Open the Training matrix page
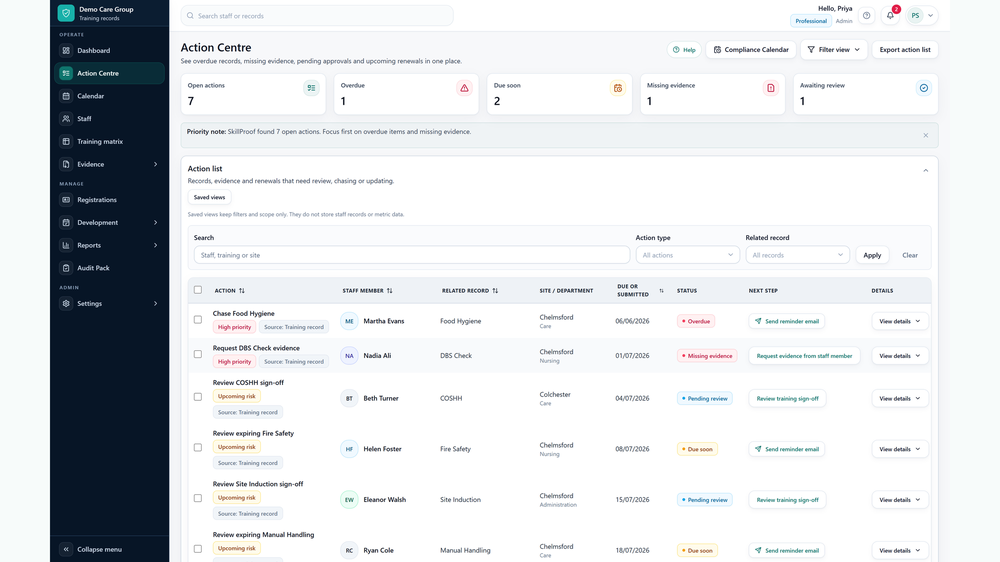This screenshot has width=1000, height=562. tap(109, 142)
